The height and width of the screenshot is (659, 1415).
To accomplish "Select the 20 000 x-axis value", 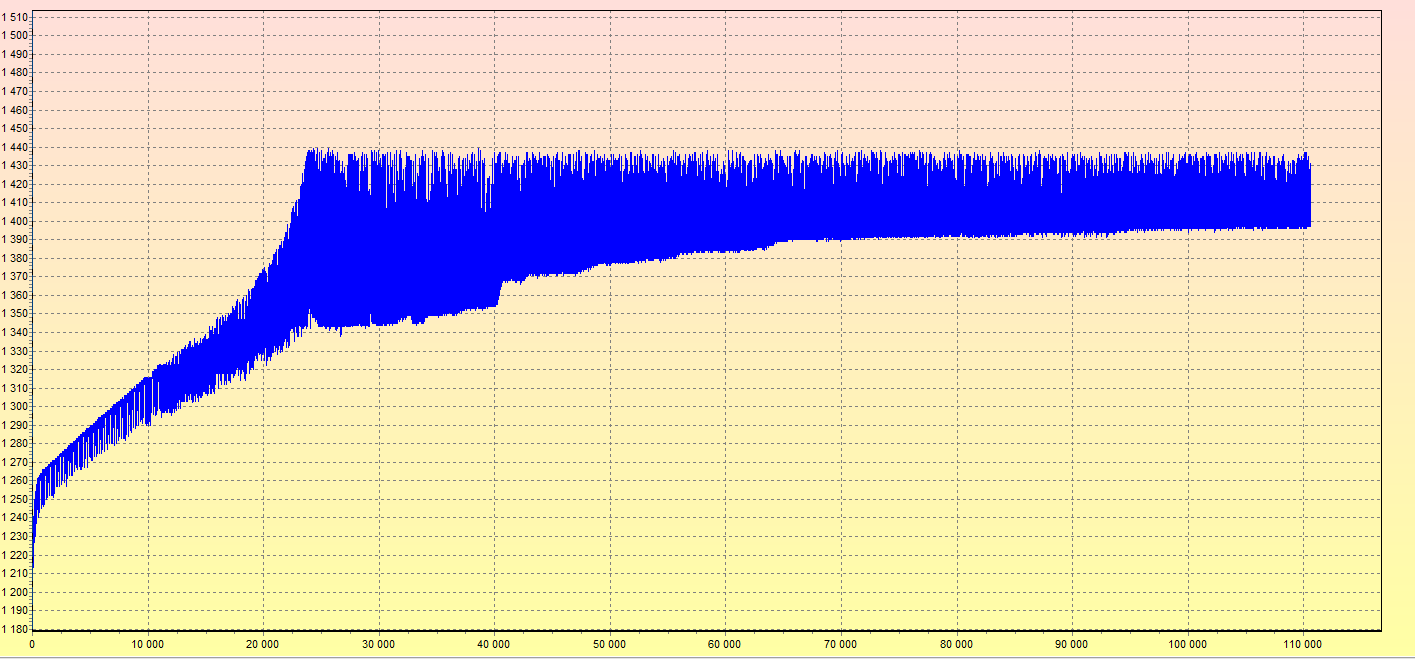I will (x=263, y=644).
